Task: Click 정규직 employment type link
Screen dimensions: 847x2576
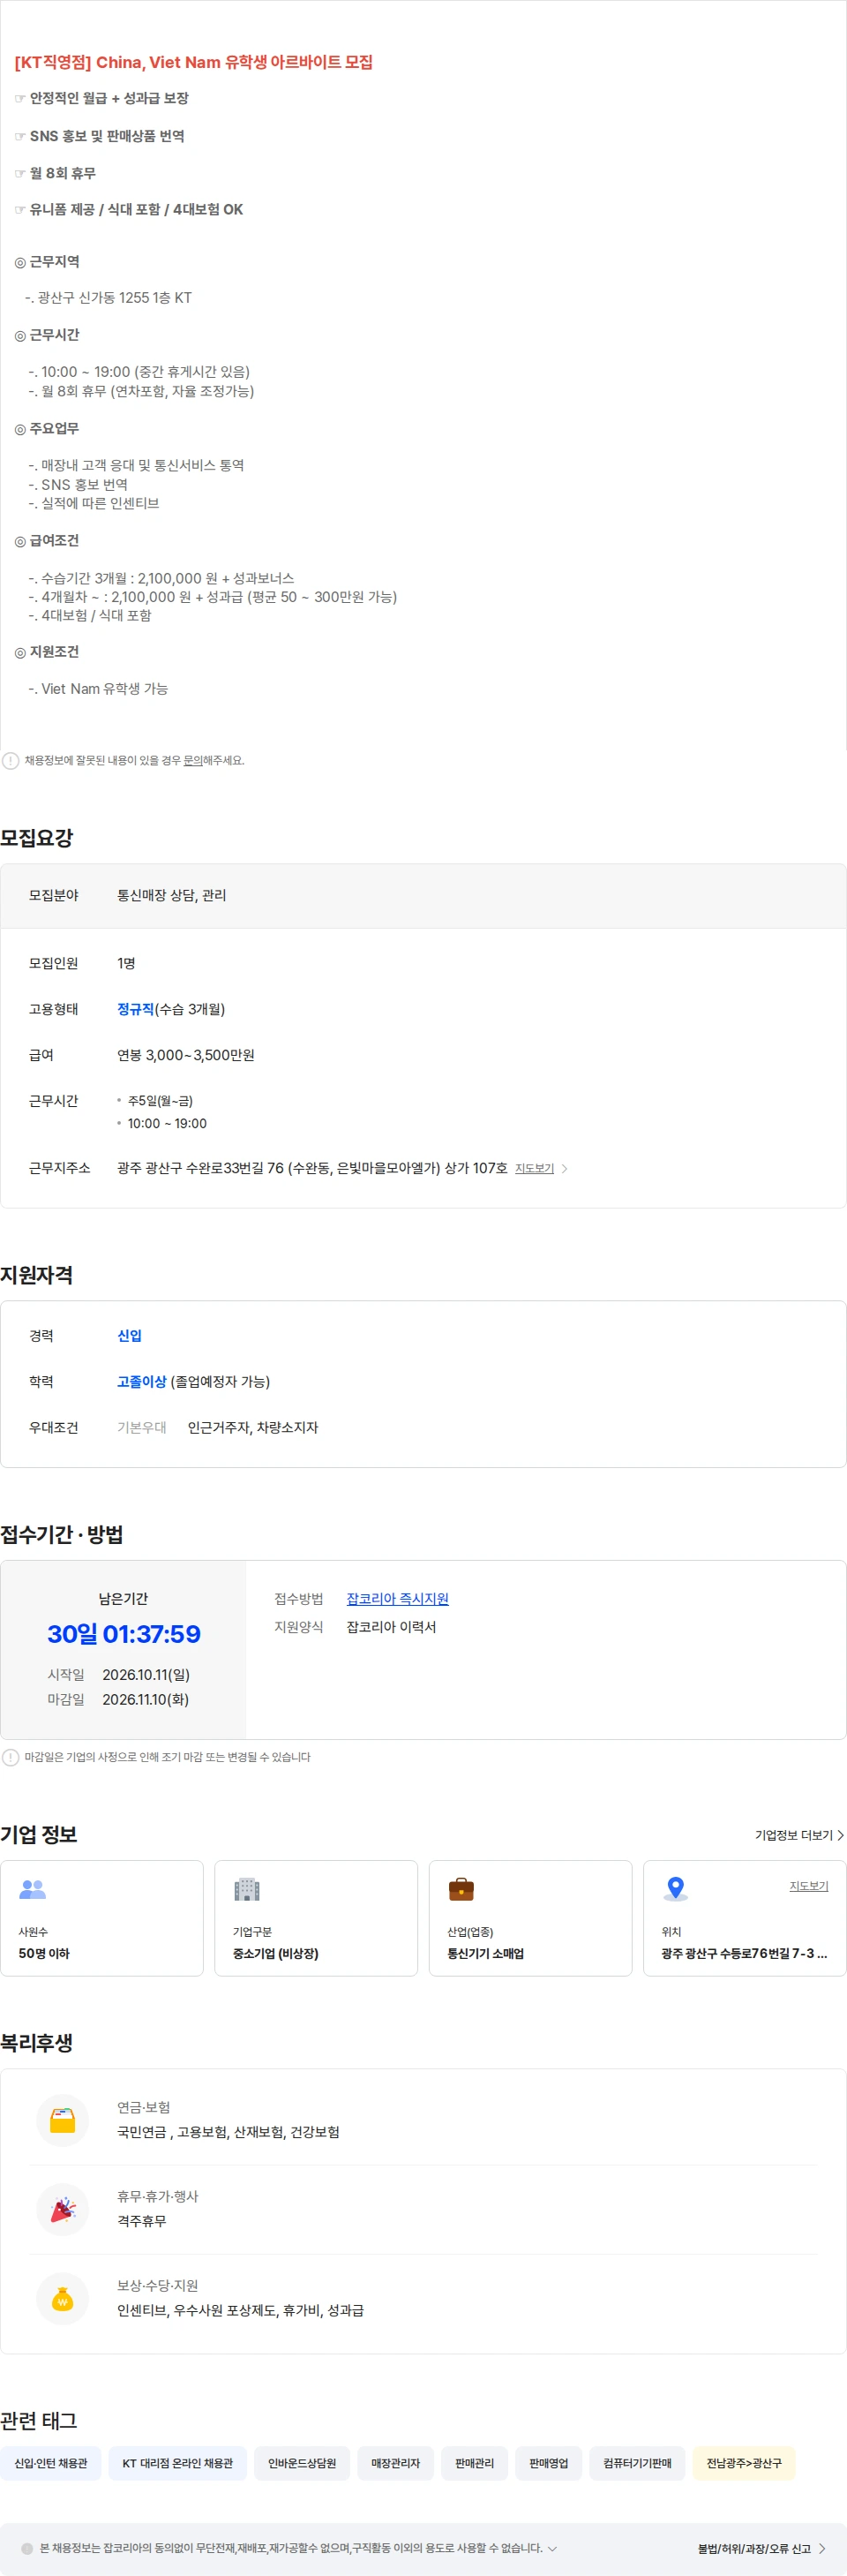Action: (x=135, y=1009)
